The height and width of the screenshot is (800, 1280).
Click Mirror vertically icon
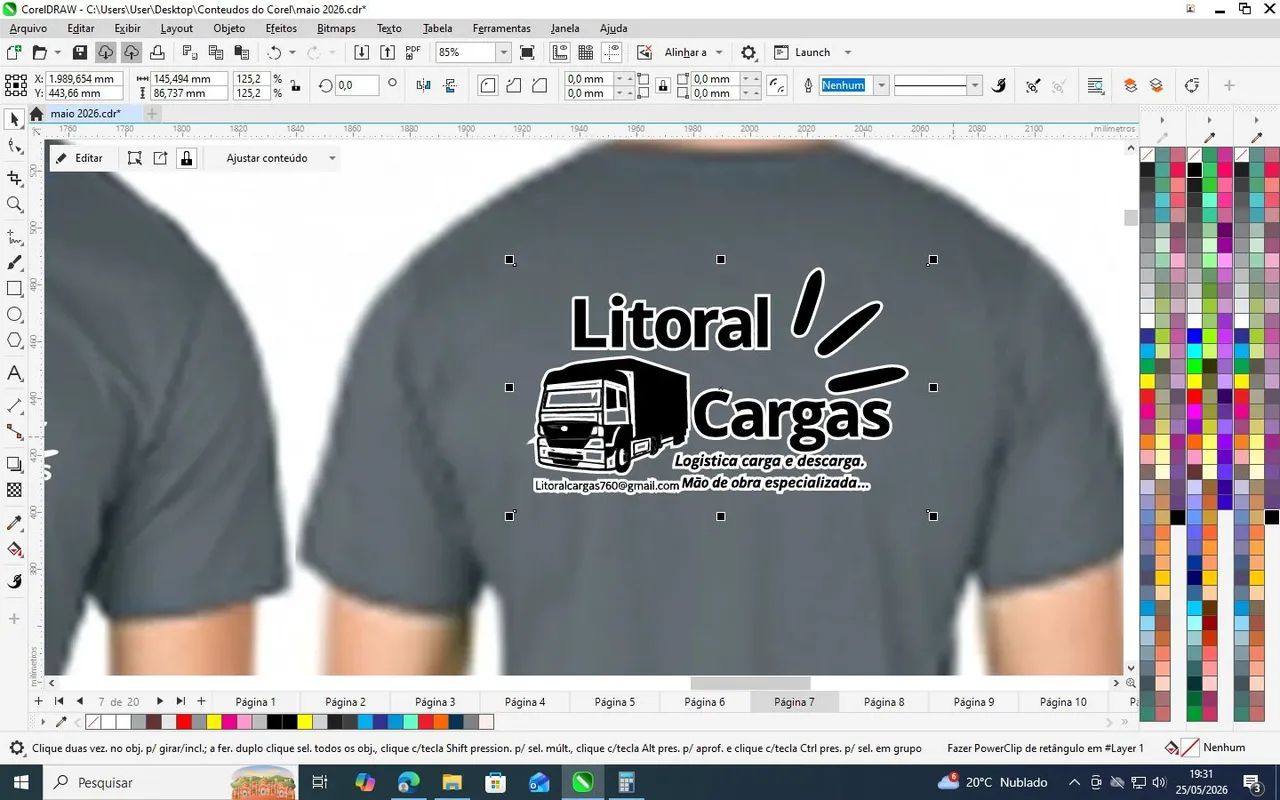pyautogui.click(x=449, y=86)
